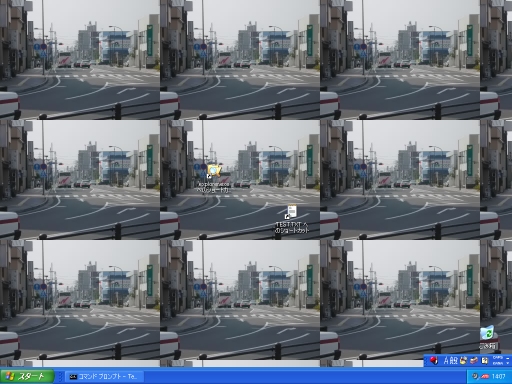
Task: Click the red ball IME language icon
Action: pyautogui.click(x=434, y=360)
